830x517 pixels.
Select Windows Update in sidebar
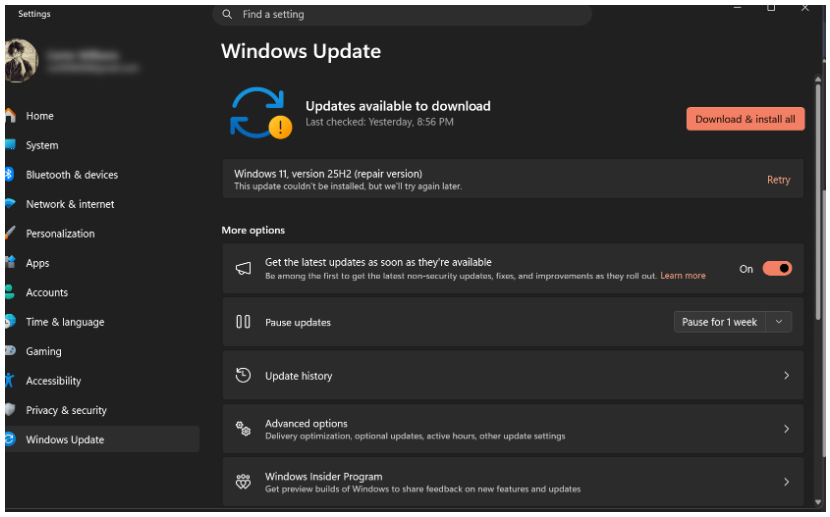point(102,439)
